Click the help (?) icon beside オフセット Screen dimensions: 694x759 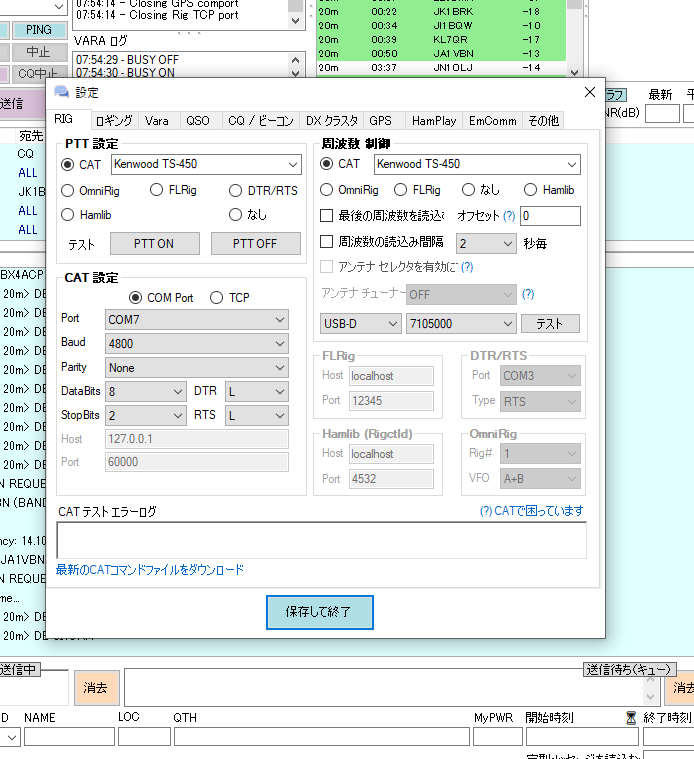tap(509, 216)
